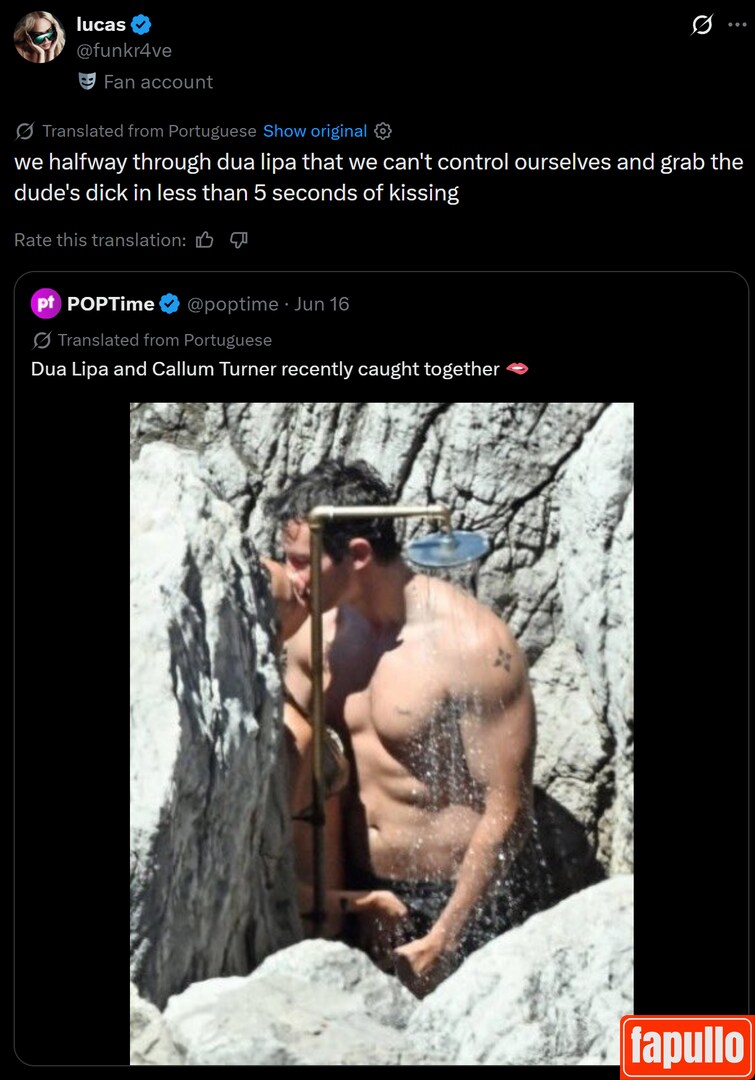Screen dimensions: 755x1080
Task: Open the quoted tweet photo
Action: [382, 734]
